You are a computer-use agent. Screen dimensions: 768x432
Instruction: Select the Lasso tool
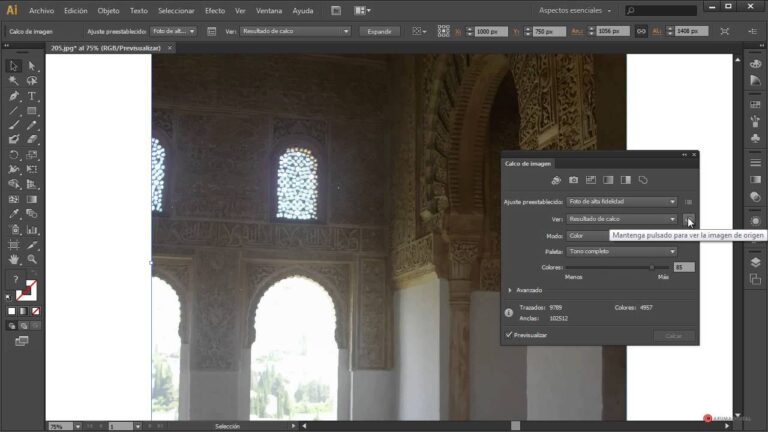pos(32,80)
